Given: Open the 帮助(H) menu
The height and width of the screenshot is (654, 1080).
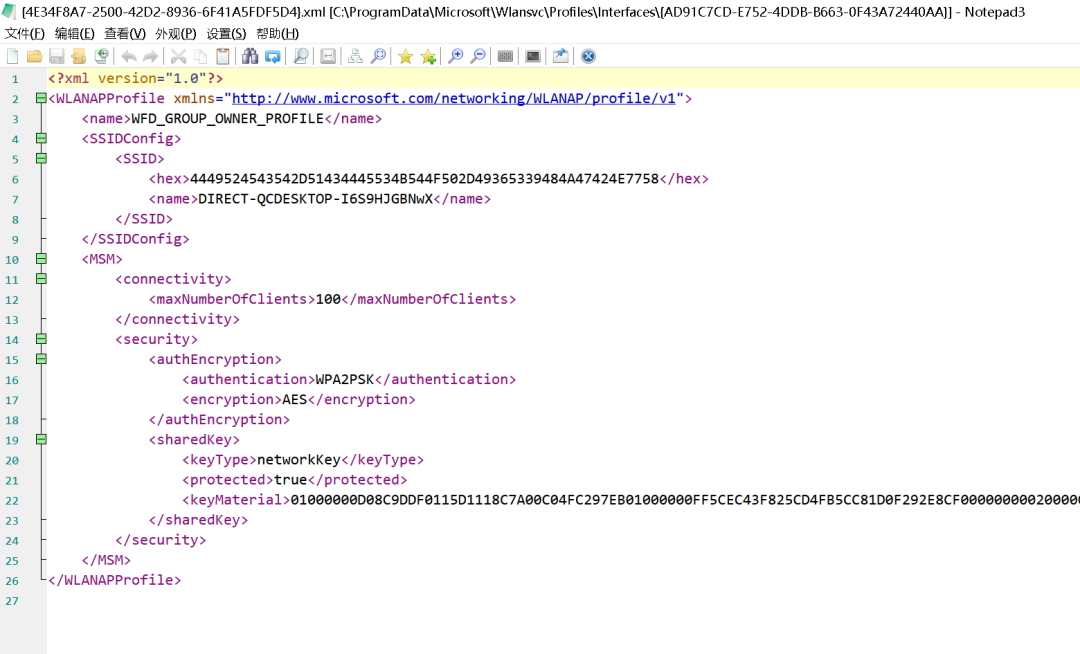Looking at the screenshot, I should coord(278,34).
